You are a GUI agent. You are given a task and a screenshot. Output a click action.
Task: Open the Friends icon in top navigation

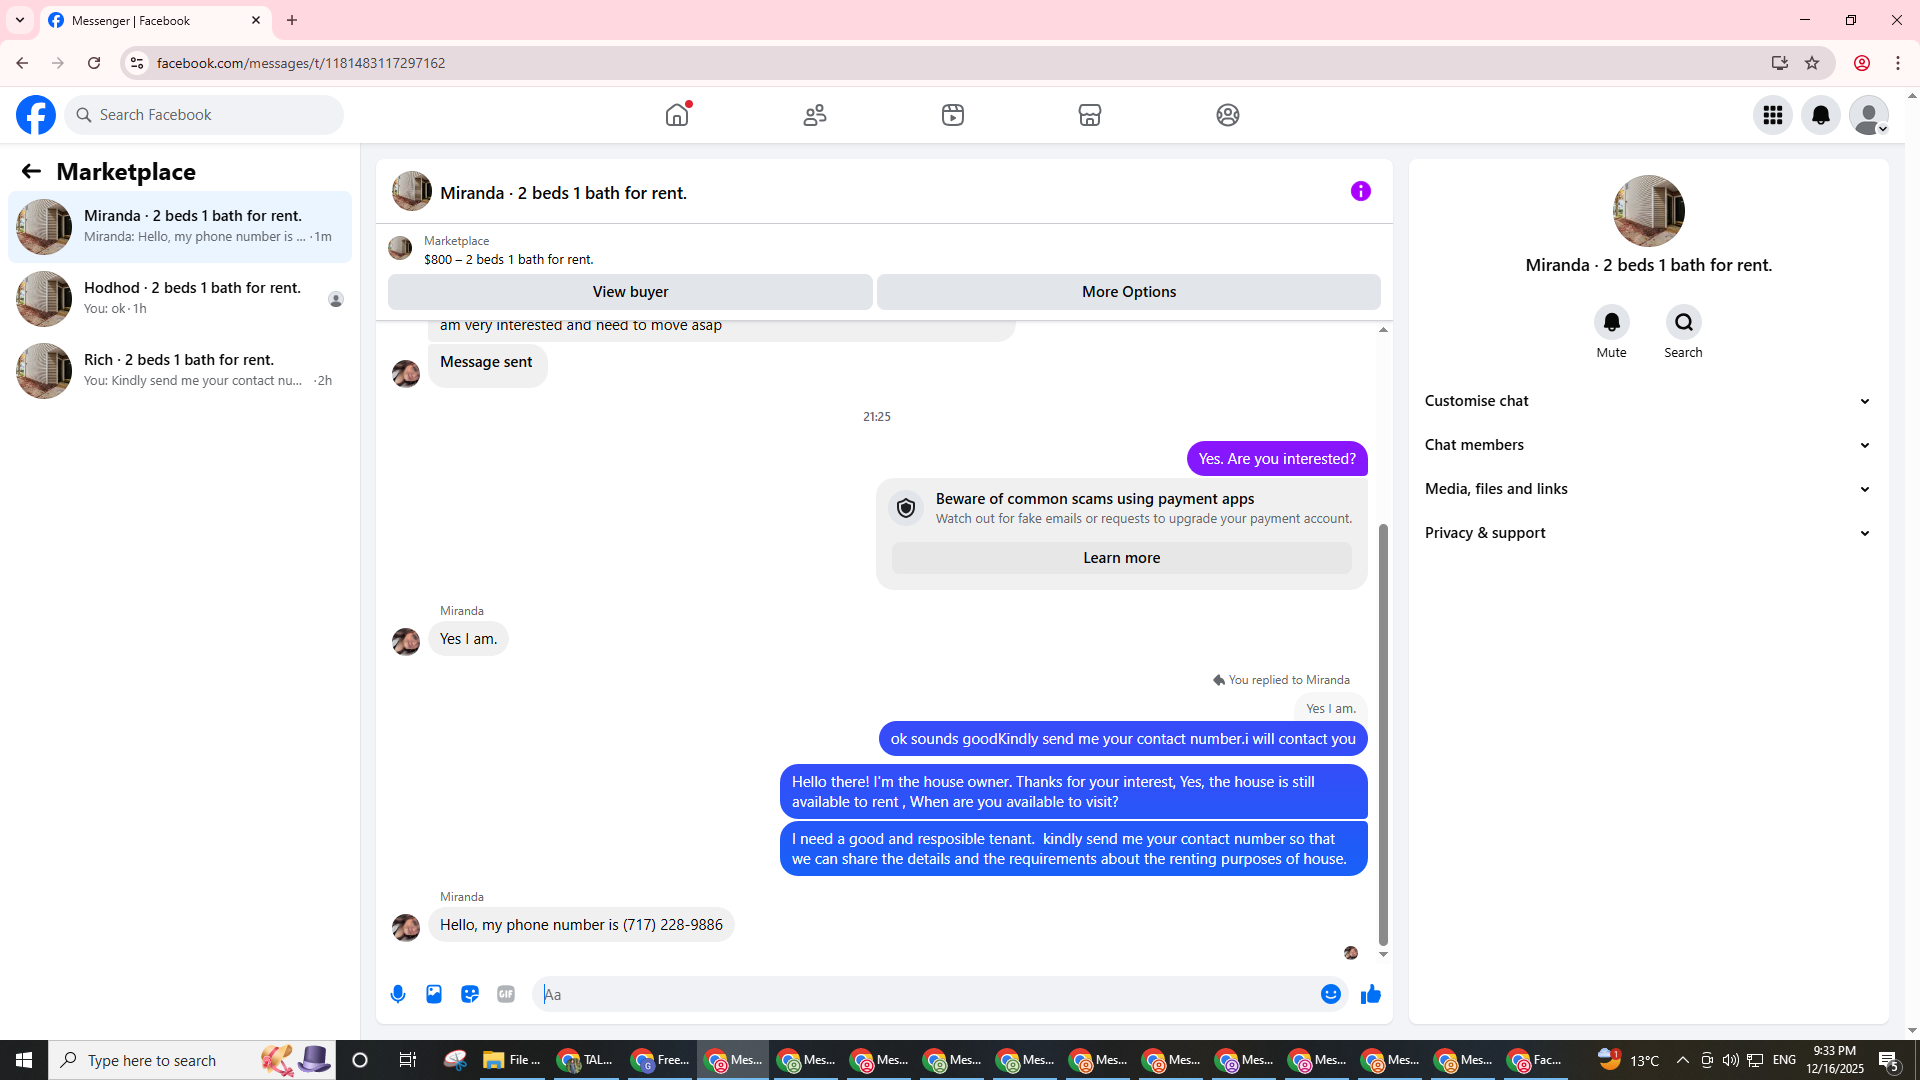[815, 115]
